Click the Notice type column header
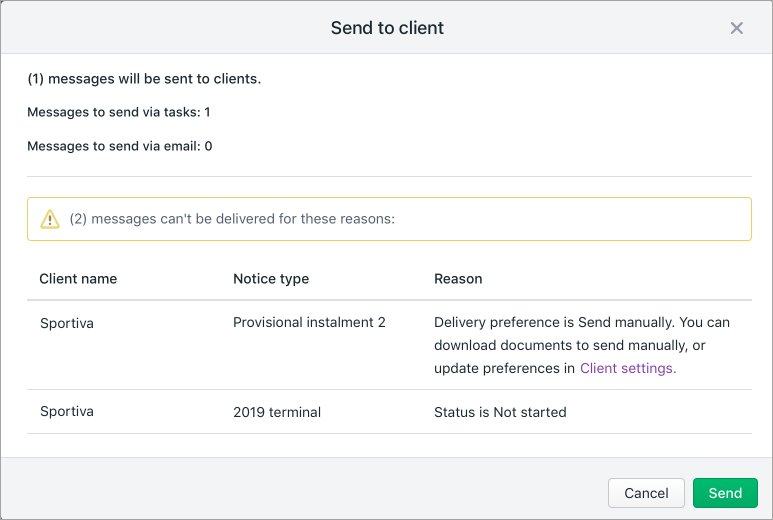 (271, 279)
